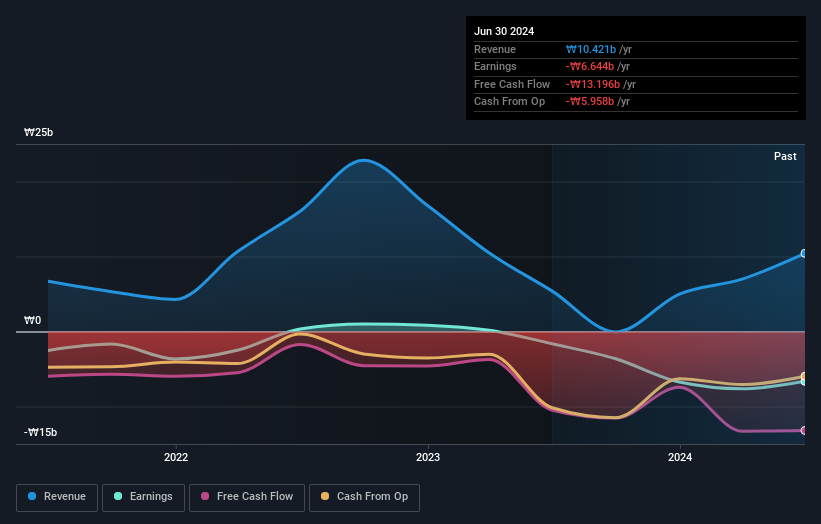Screen dimensions: 821x524
Task: Click the blue Revenue endpoint marker
Action: [x=804, y=253]
